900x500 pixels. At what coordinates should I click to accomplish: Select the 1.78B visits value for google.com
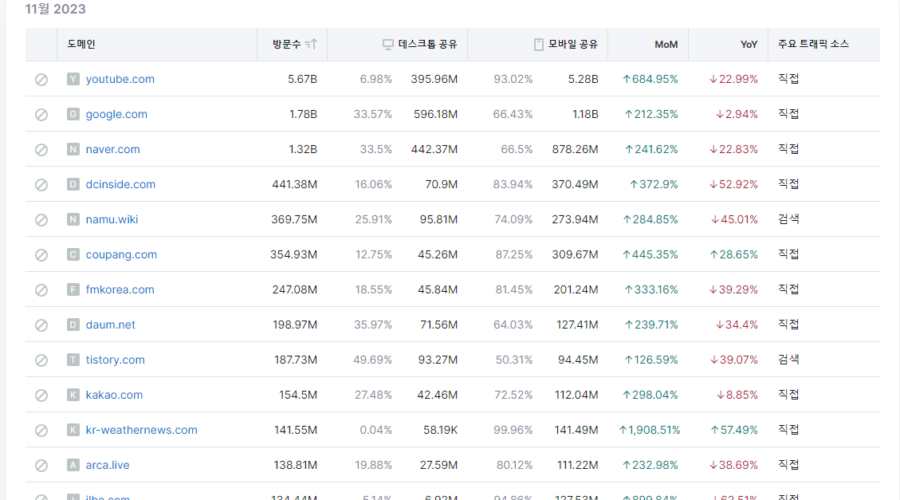coord(303,114)
